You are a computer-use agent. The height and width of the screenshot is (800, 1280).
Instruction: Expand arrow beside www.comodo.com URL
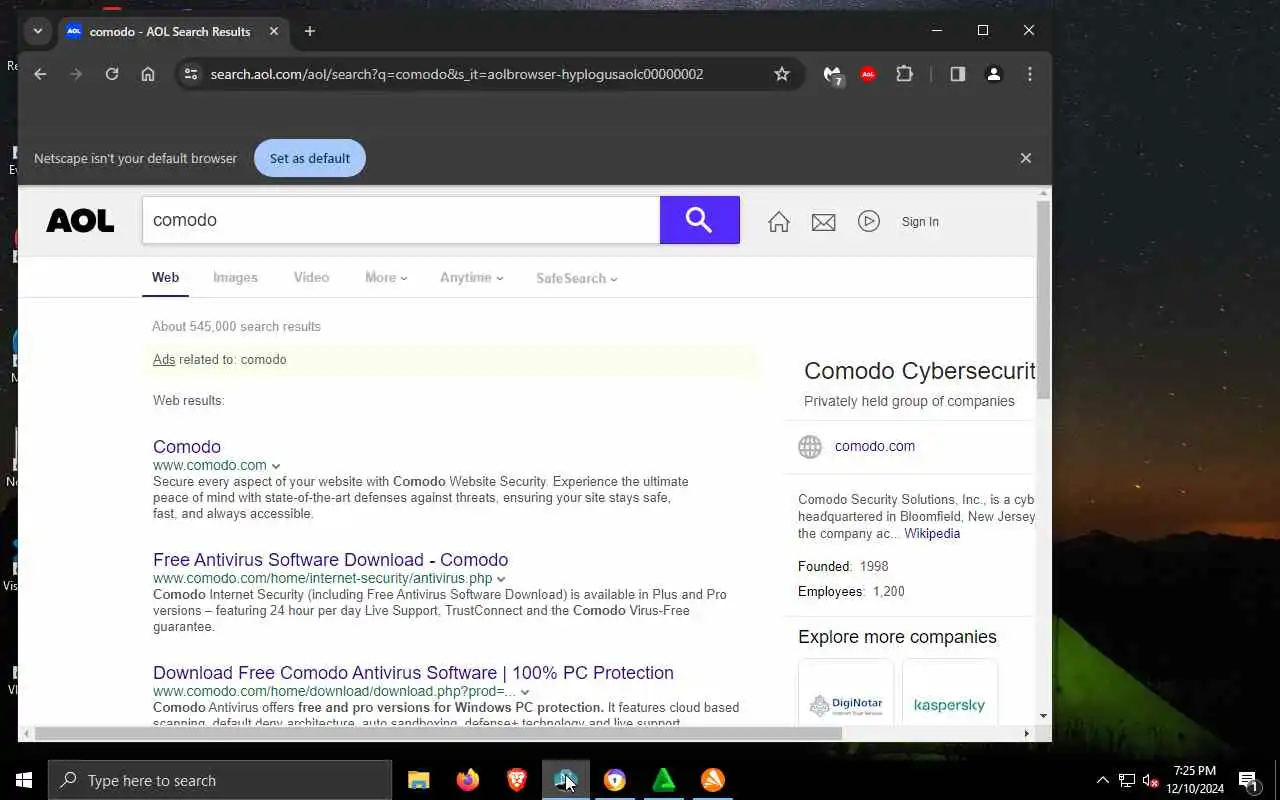tap(276, 466)
